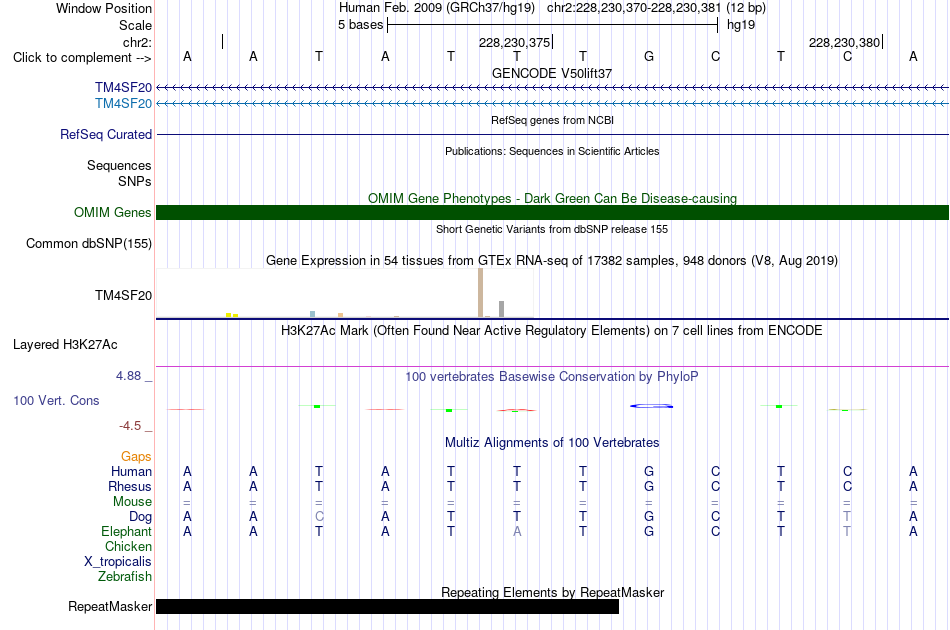
Task: Click the TM4SF20 GTEx expression label
Action: point(123,296)
